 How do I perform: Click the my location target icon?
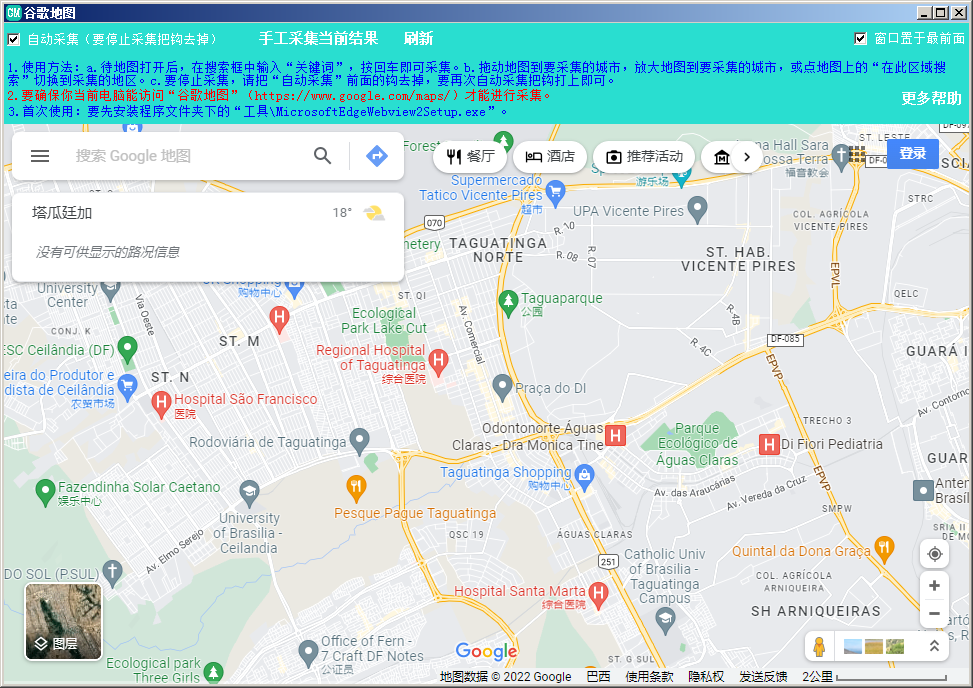click(934, 554)
